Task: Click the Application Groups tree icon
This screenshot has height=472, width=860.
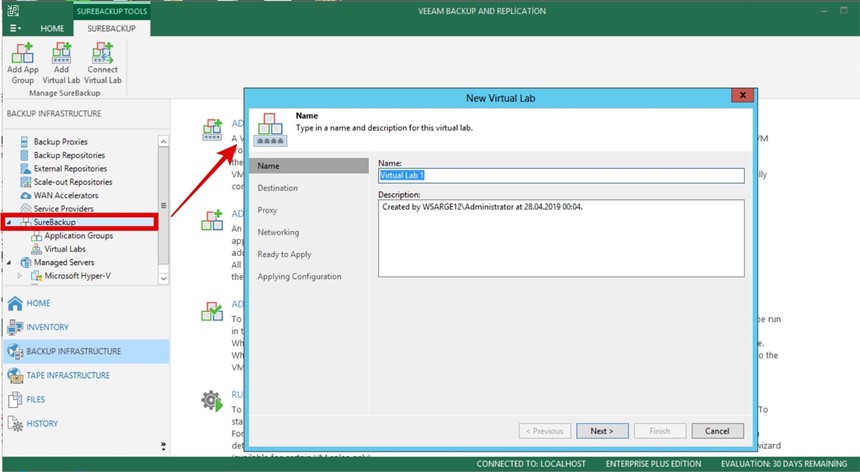Action: pyautogui.click(x=36, y=236)
